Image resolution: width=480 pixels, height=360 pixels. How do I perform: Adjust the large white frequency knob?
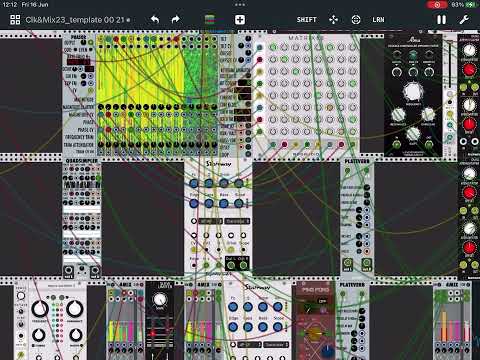point(413,91)
